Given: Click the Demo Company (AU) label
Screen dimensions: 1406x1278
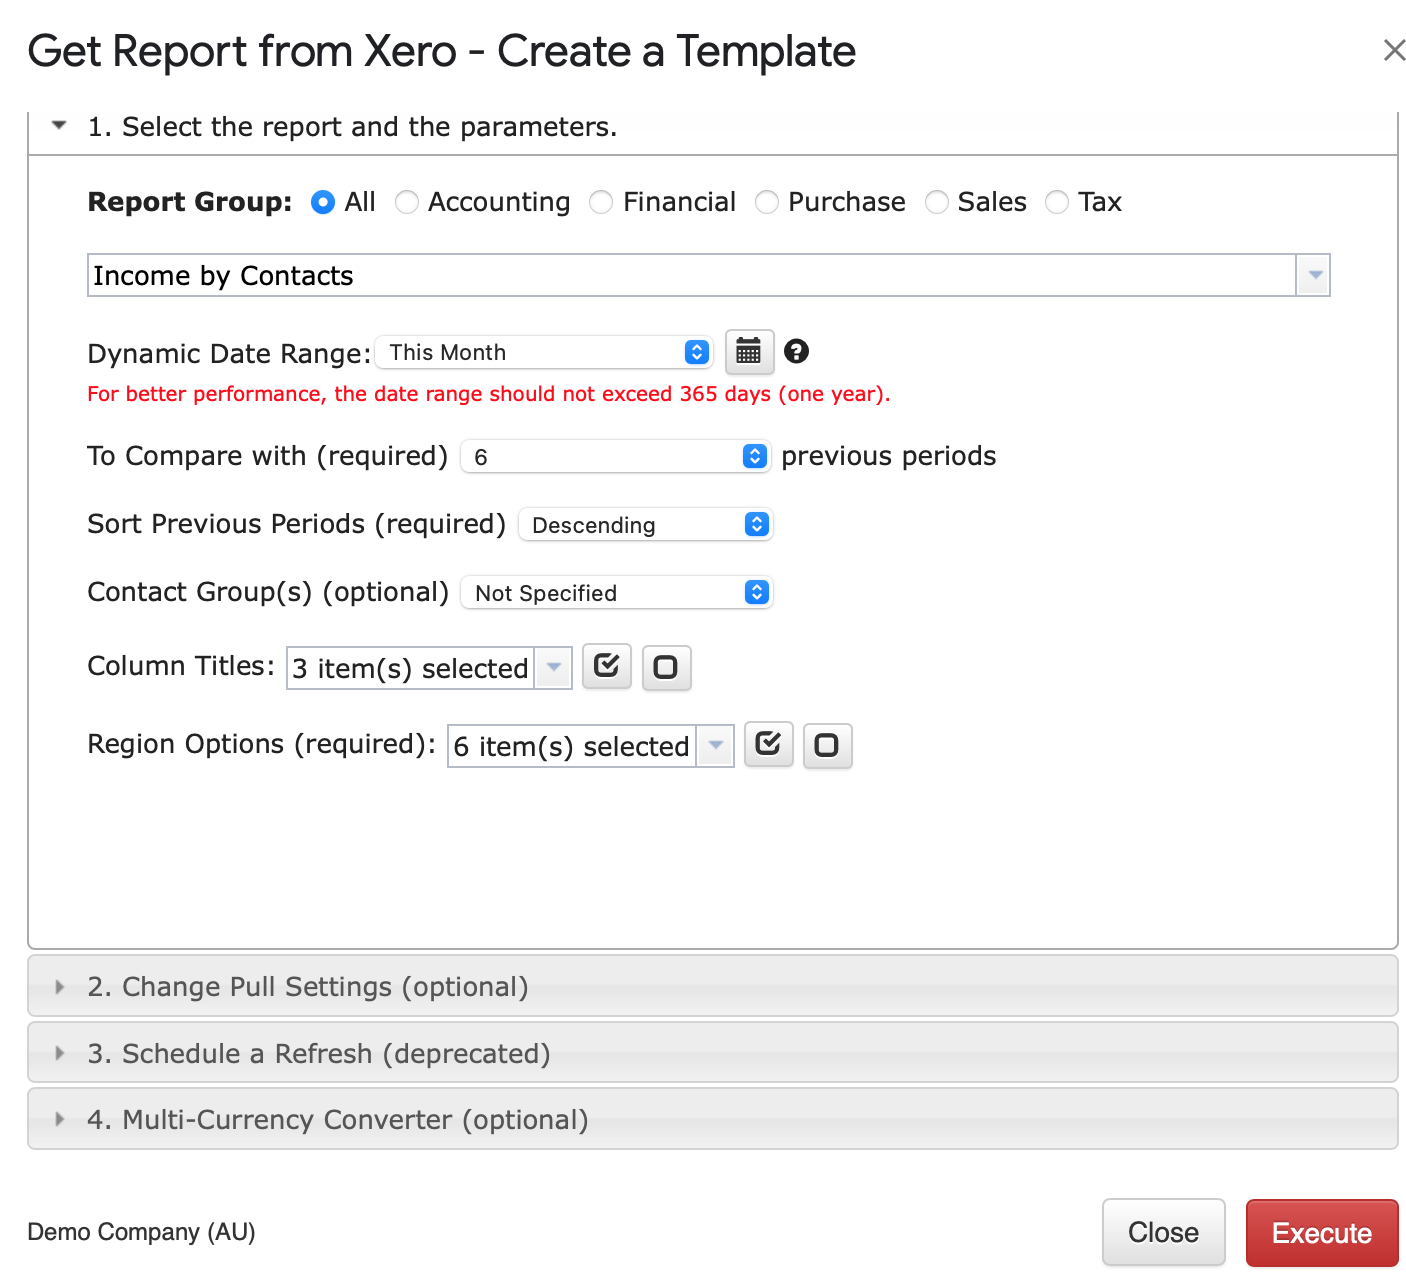Looking at the screenshot, I should pyautogui.click(x=141, y=1232).
